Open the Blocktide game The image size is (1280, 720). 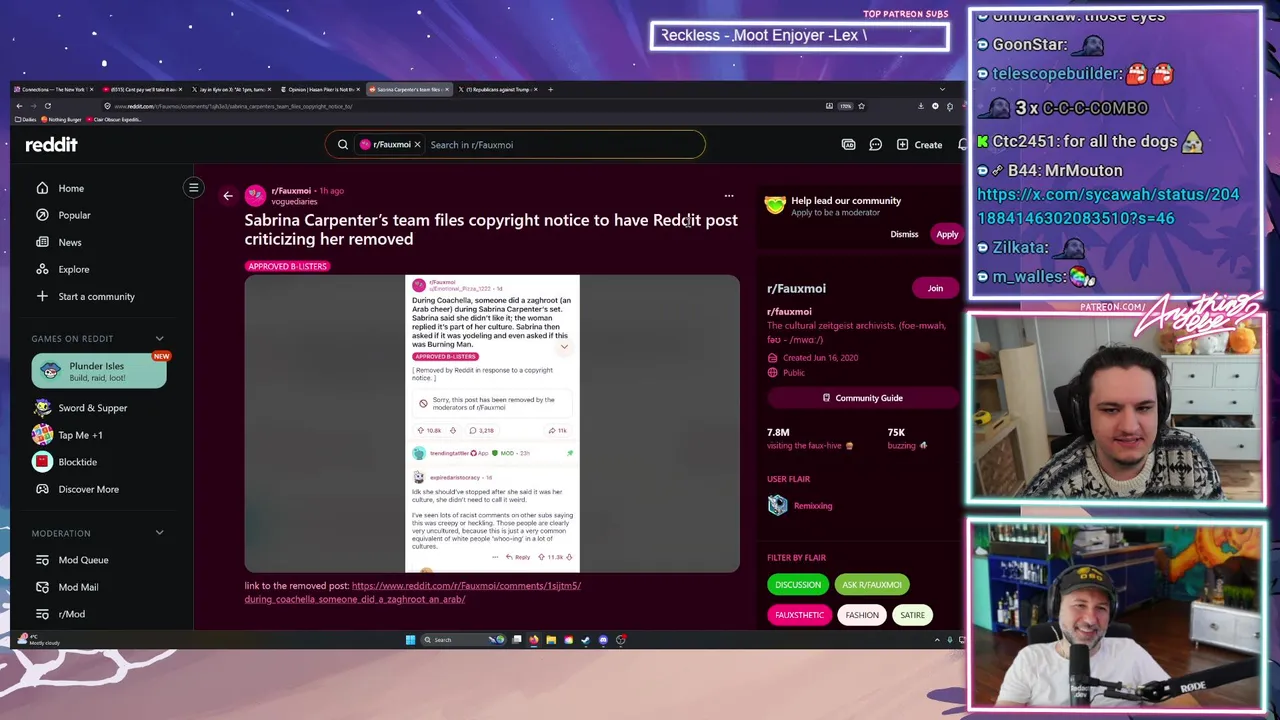click(65, 462)
